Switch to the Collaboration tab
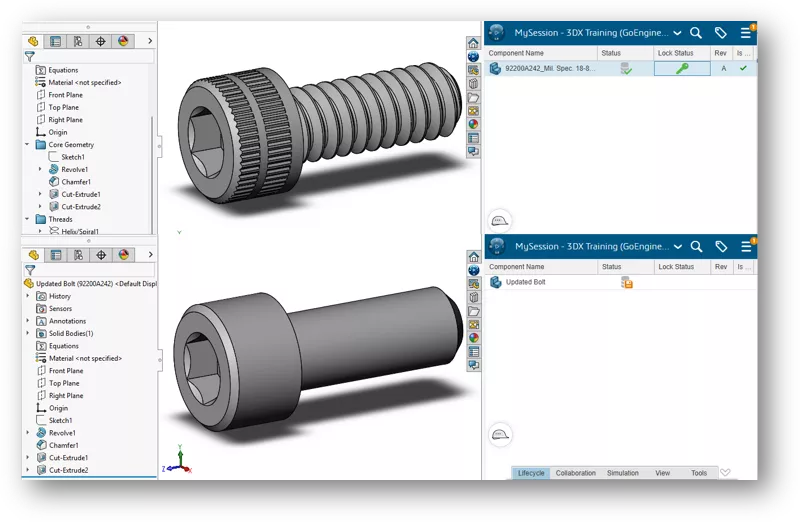The width and height of the screenshot is (800, 522). click(x=576, y=474)
